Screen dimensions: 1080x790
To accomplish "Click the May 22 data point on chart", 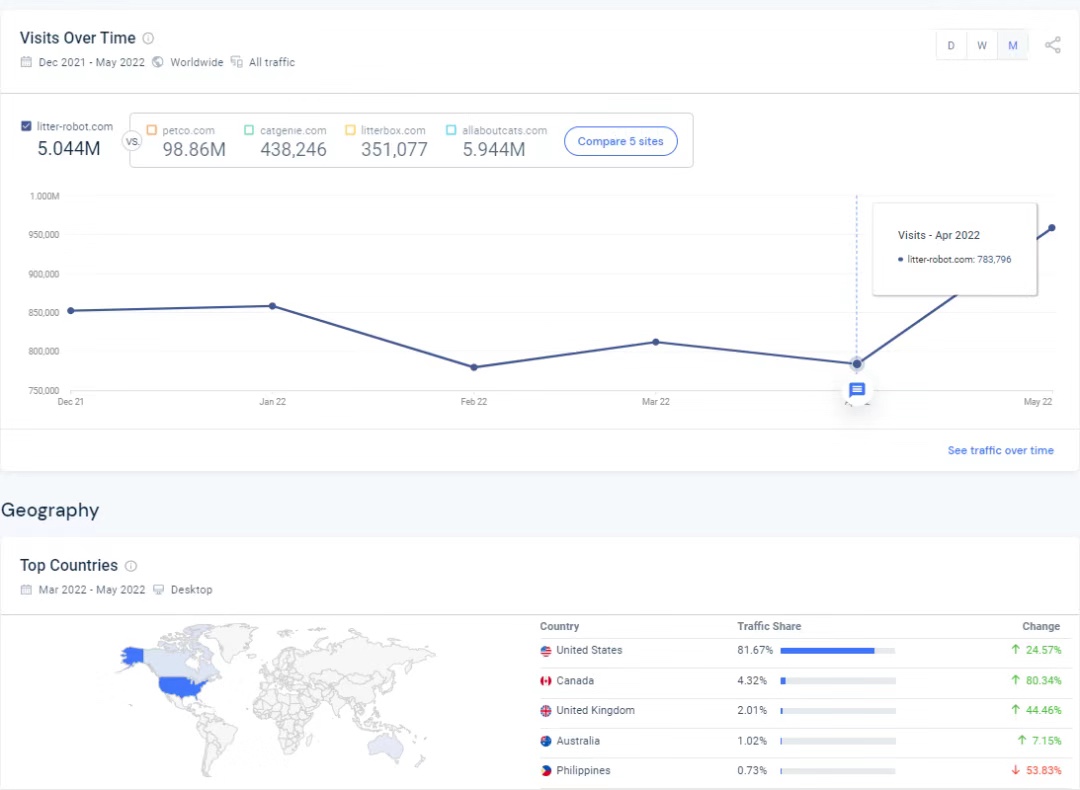I will pos(1051,228).
